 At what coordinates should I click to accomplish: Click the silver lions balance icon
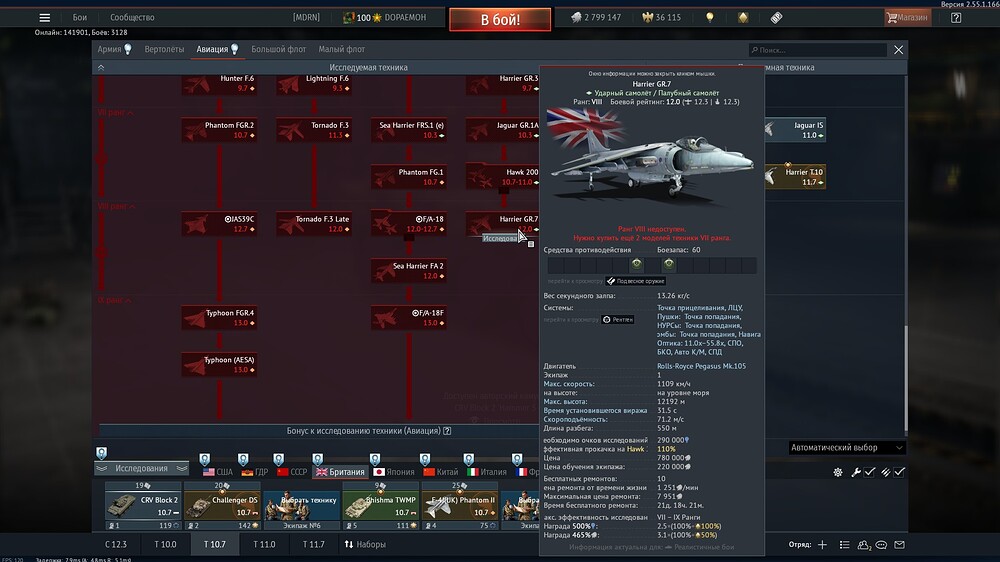(x=576, y=18)
